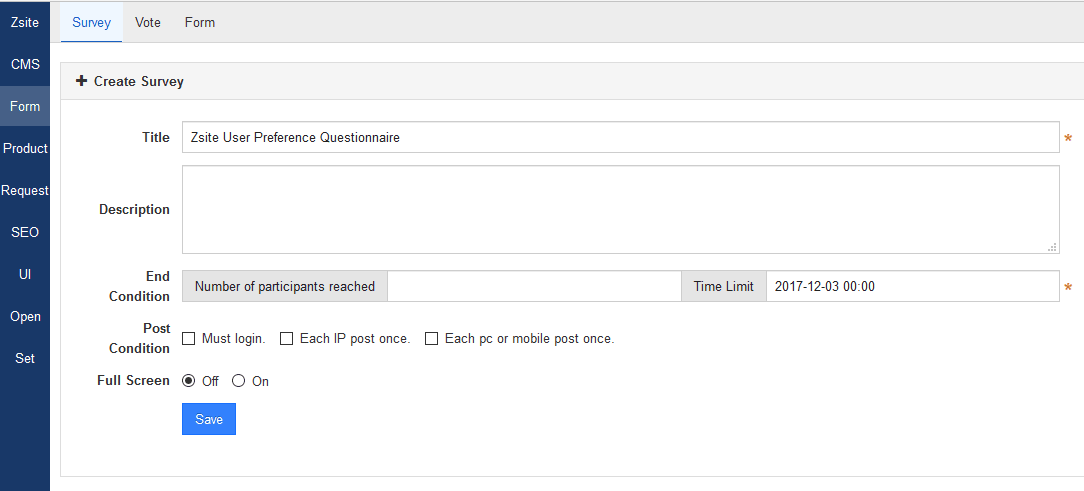Screen dimensions: 1084x491
Task: Click the Create Survey heading text
Action: click(x=139, y=82)
